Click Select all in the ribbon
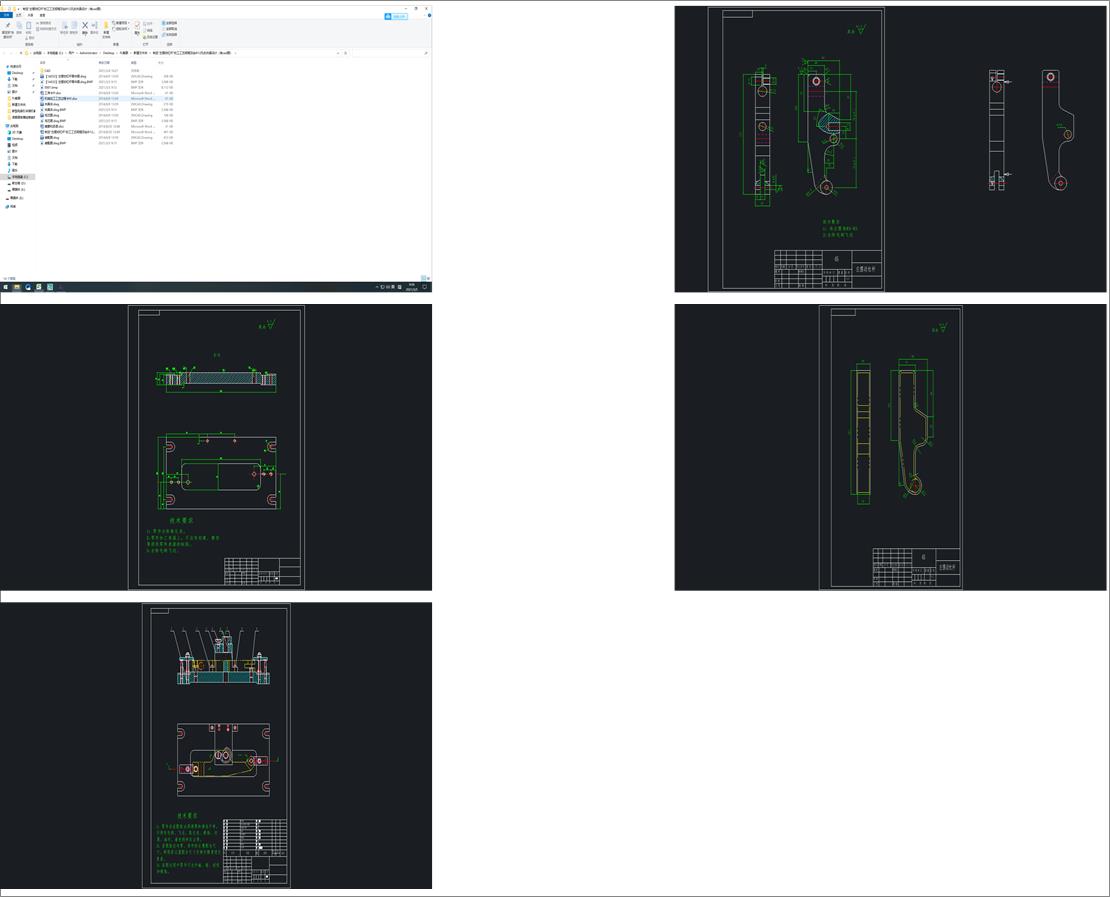 169,23
